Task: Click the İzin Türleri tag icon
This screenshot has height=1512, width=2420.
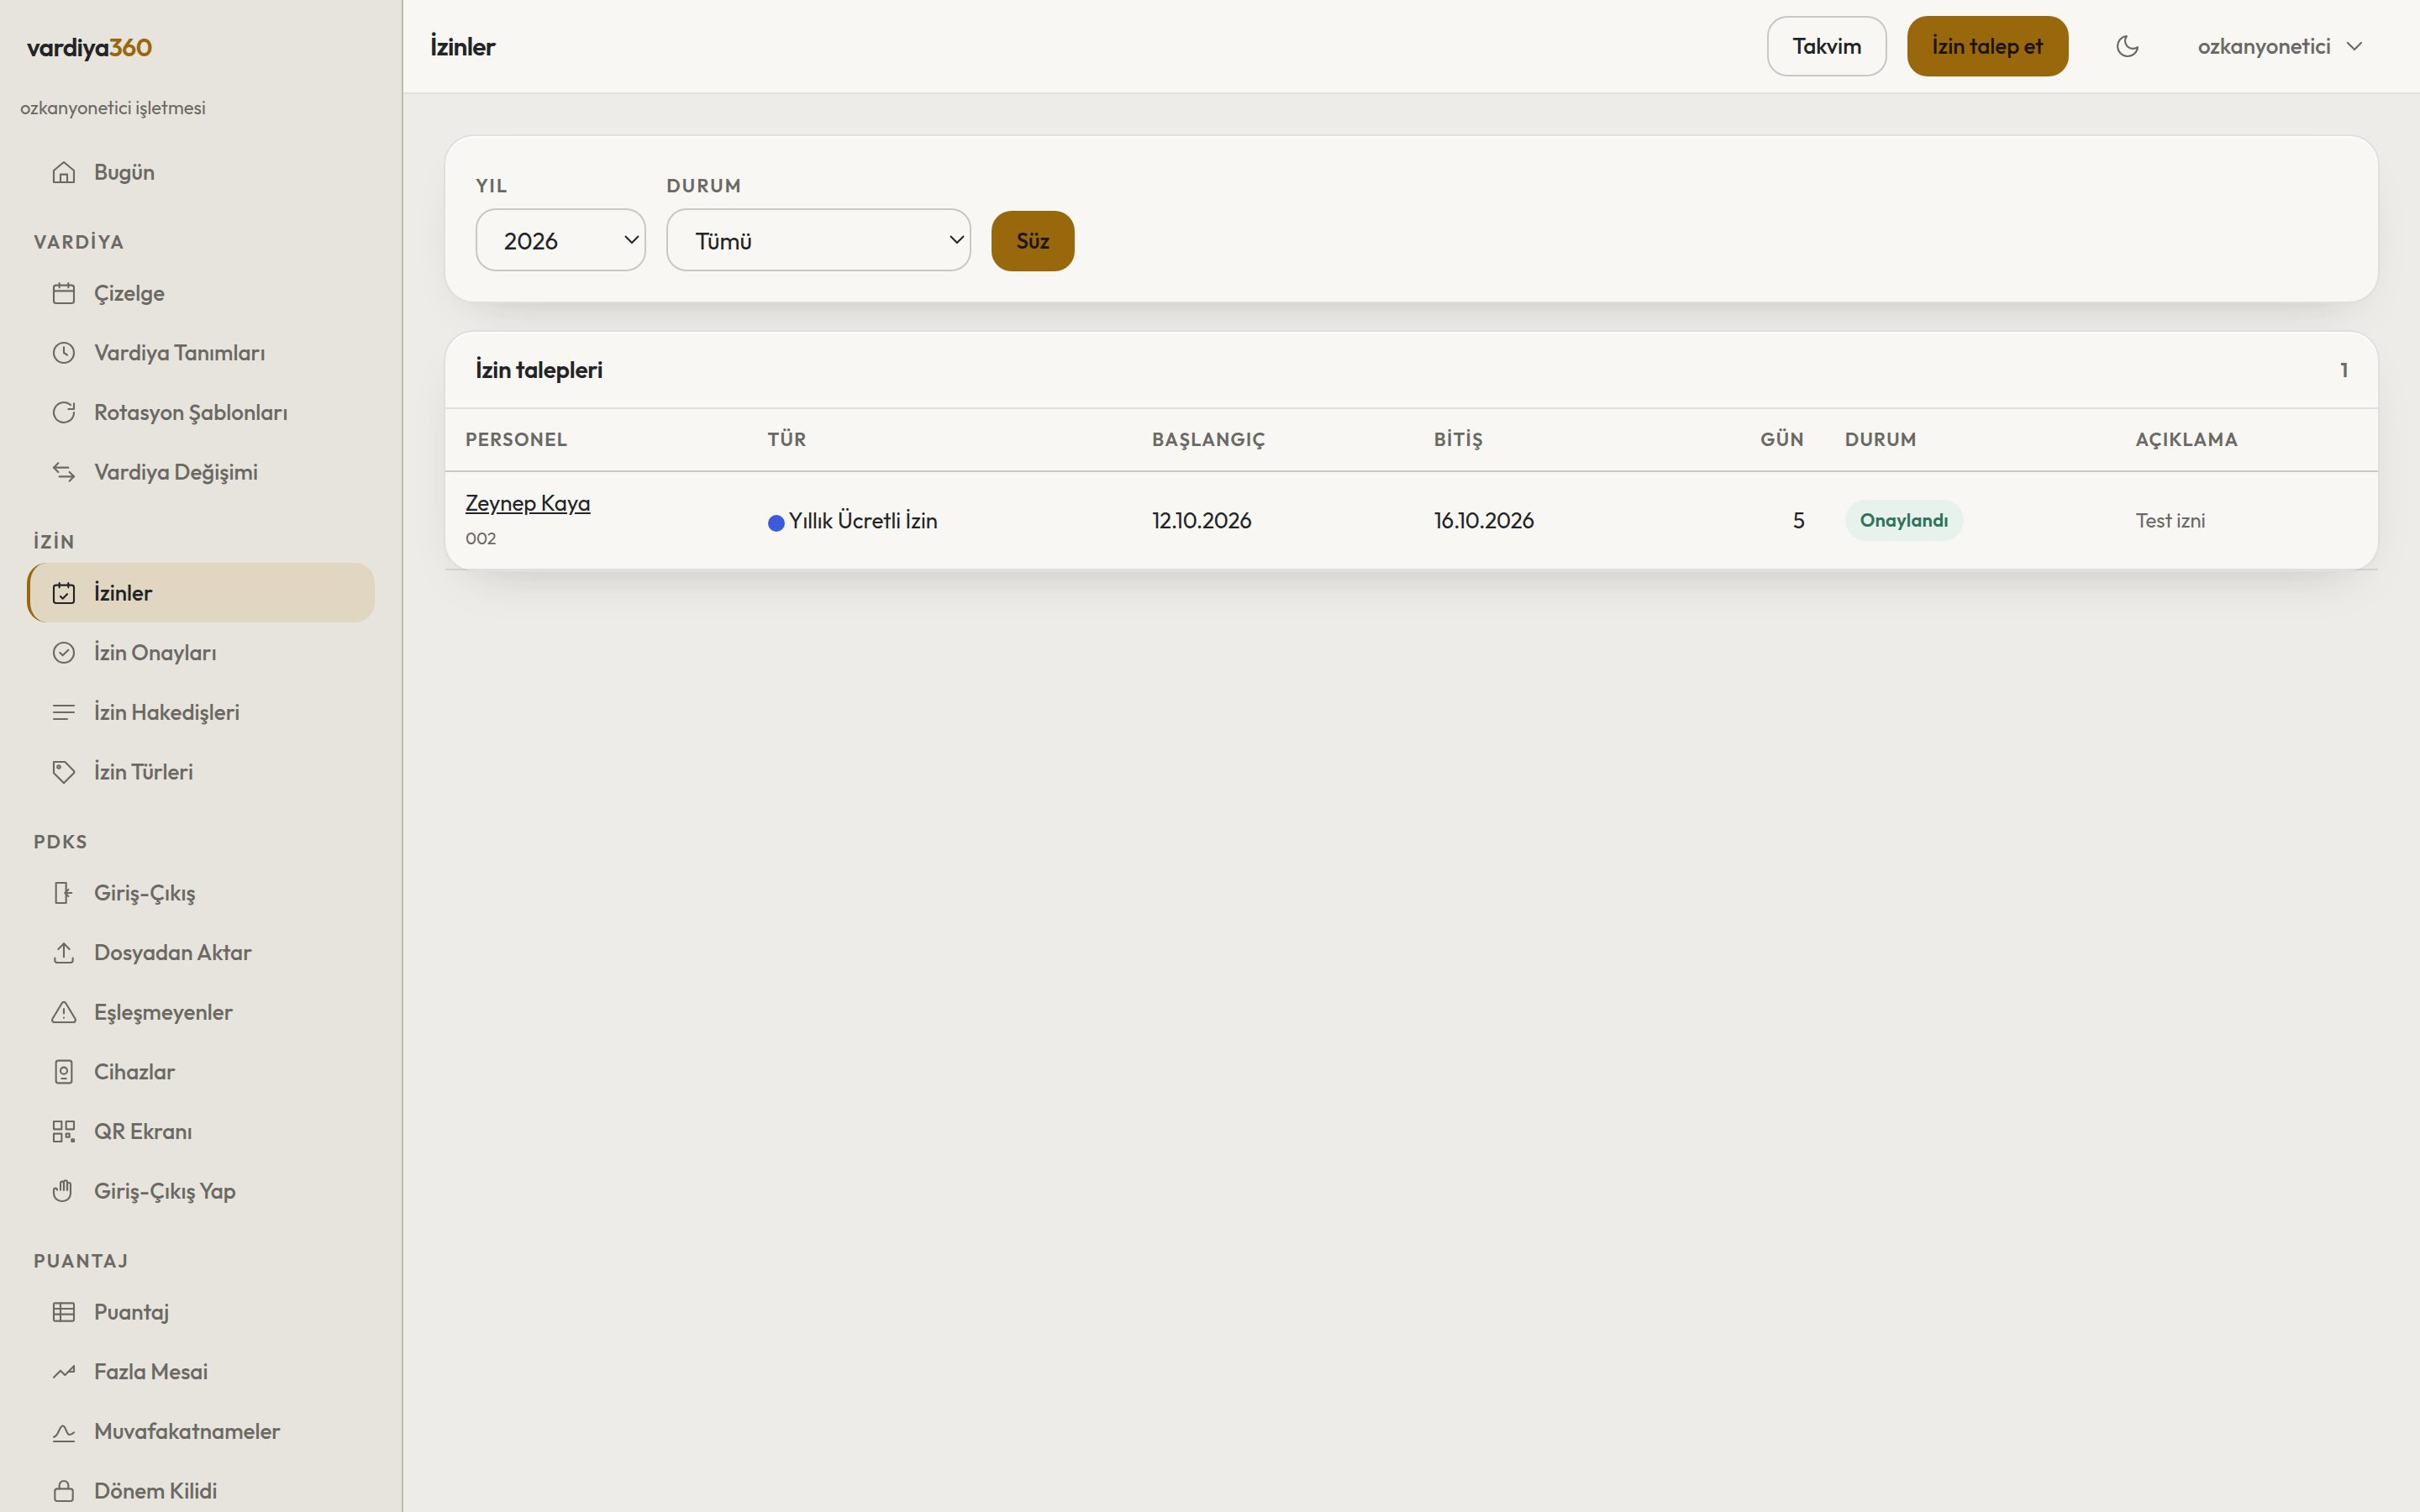Action: [64, 772]
